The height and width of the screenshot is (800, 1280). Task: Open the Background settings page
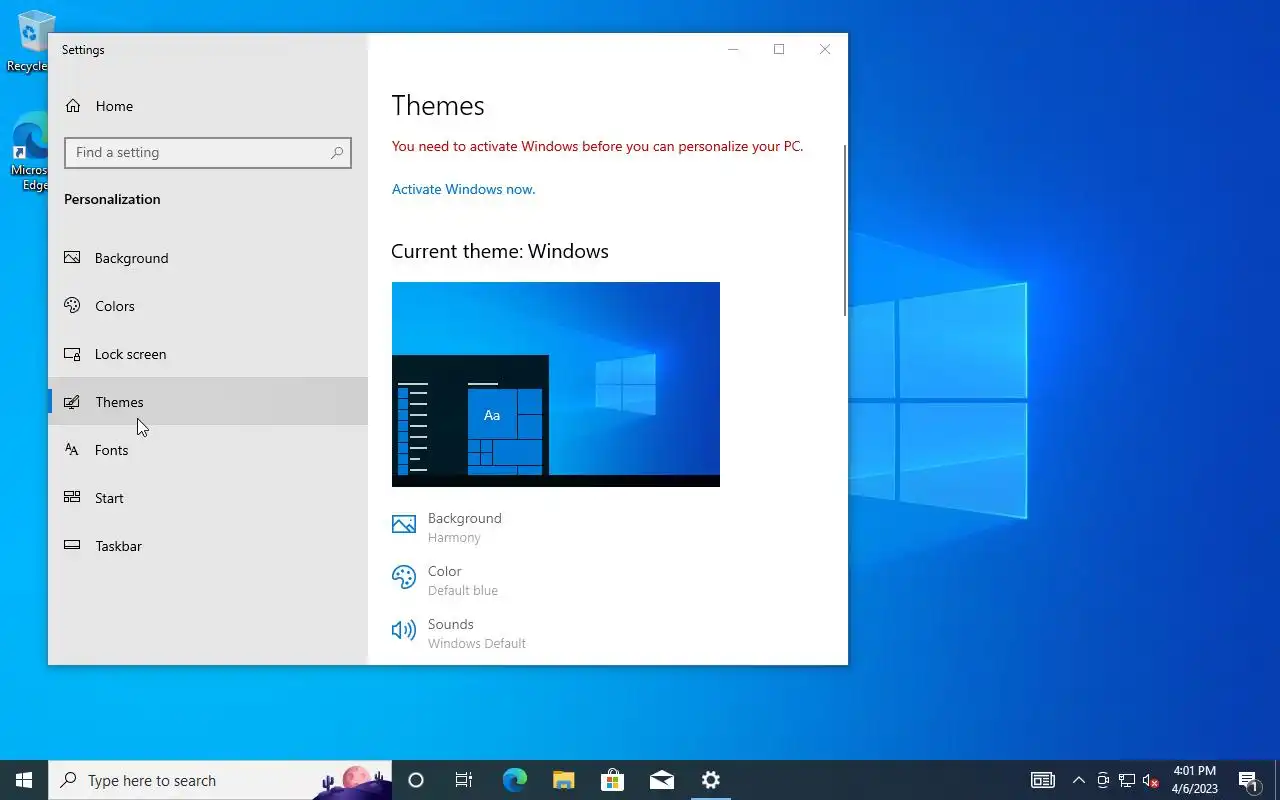click(x=208, y=258)
